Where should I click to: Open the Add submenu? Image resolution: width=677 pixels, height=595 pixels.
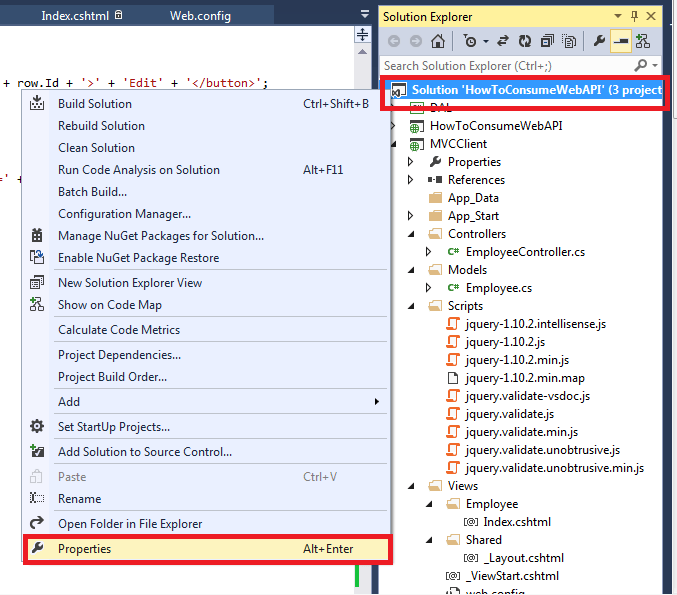point(206,402)
